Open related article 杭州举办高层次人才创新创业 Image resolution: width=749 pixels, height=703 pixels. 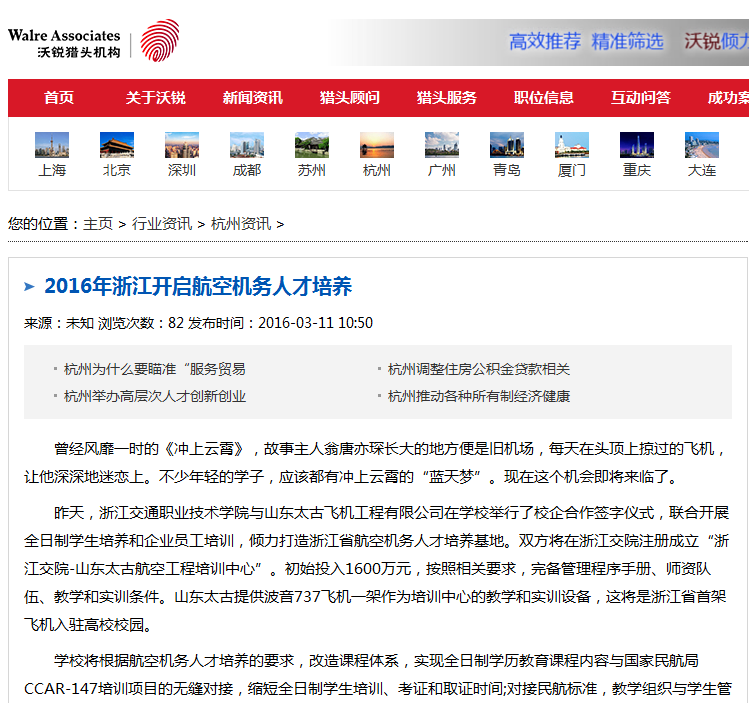[155, 396]
